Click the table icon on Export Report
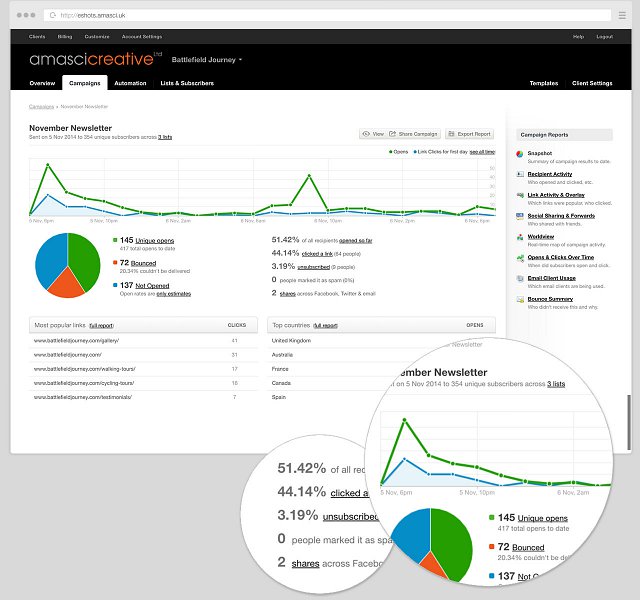Viewport: 640px width, 600px height. (x=451, y=134)
